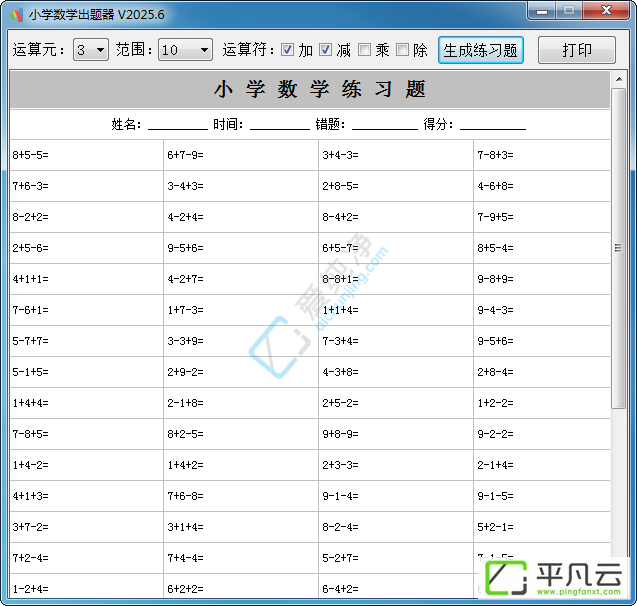Open the 运算元 dropdown showing 3

click(91, 50)
